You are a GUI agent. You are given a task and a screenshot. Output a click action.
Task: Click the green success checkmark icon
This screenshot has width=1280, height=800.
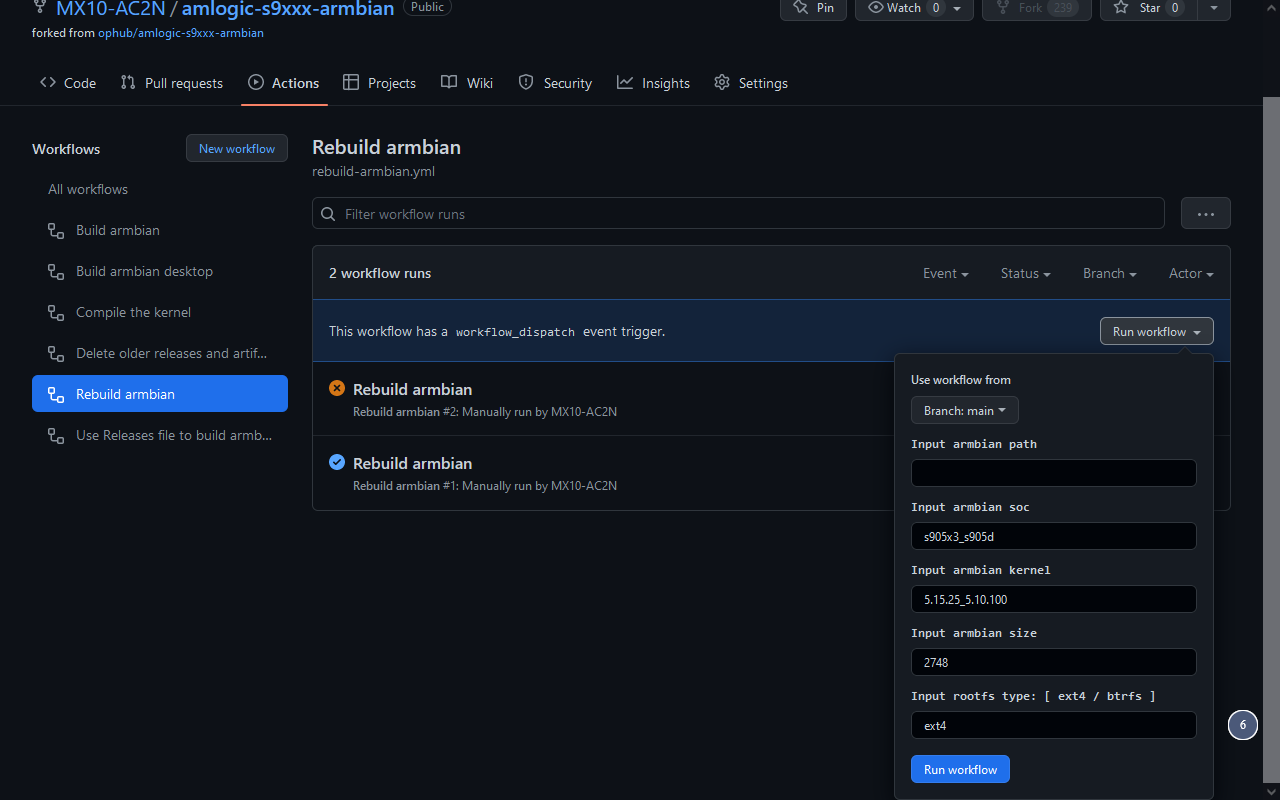click(337, 462)
